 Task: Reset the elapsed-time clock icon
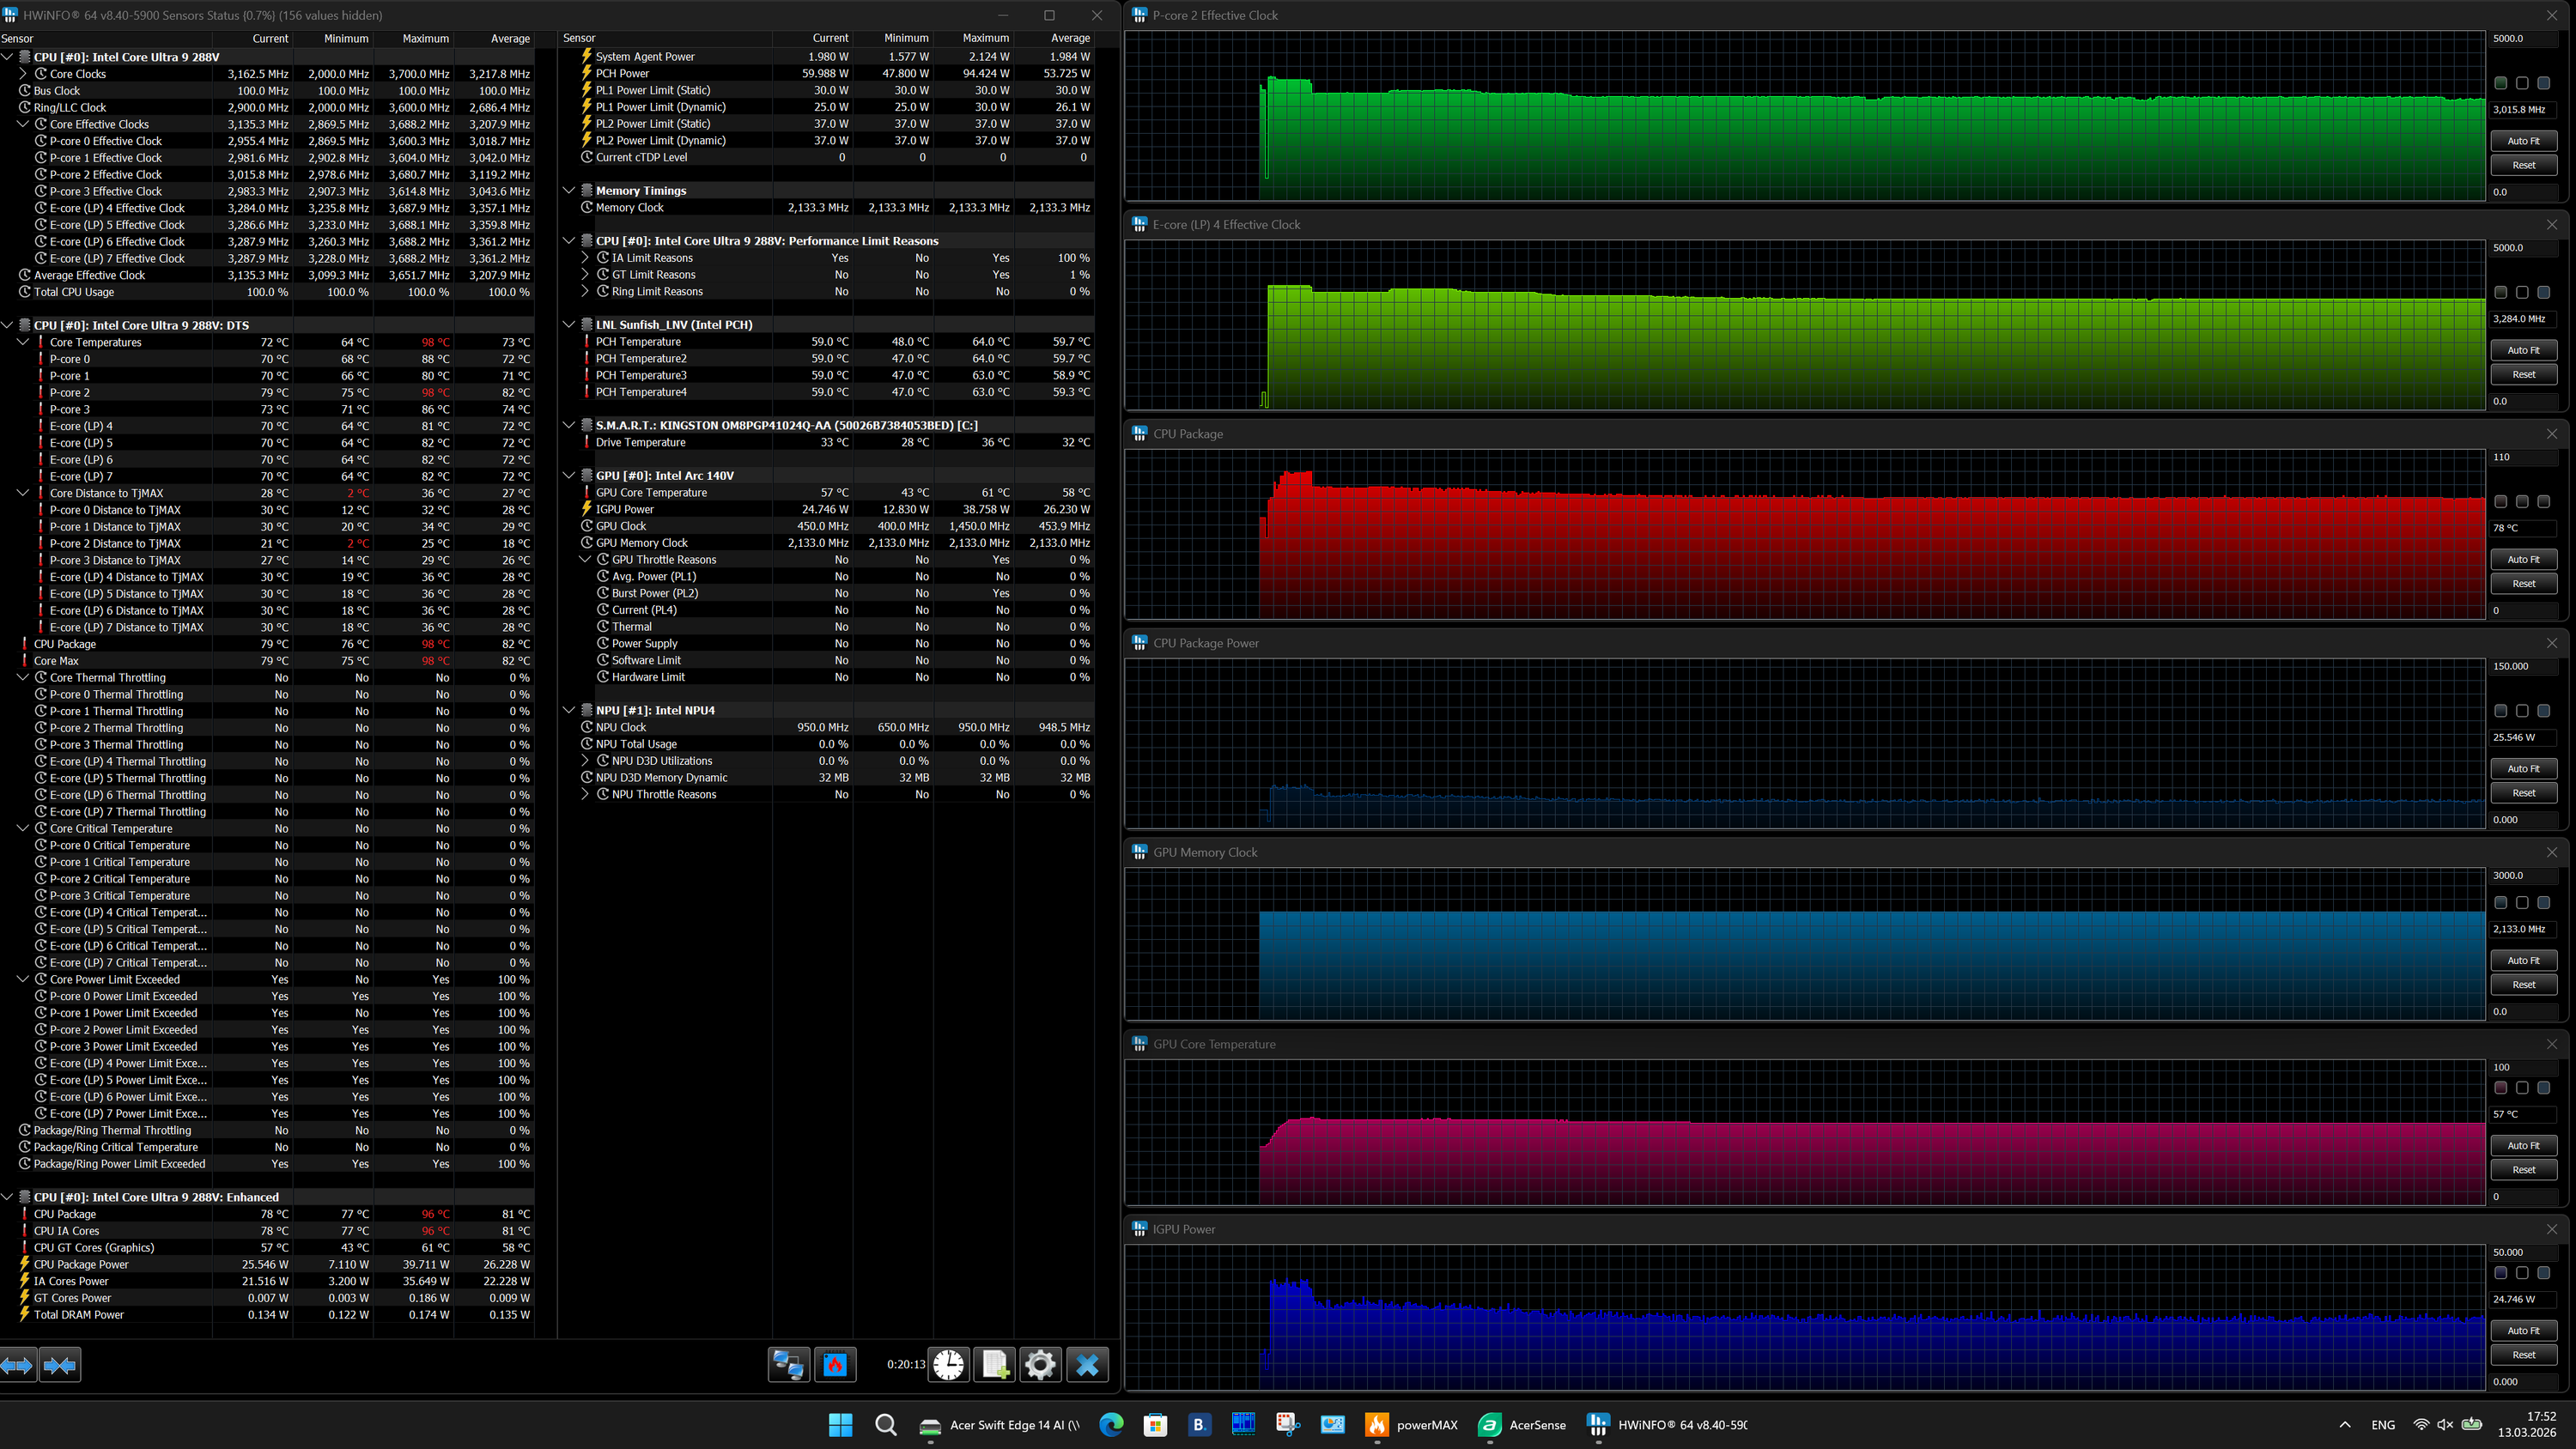click(949, 1365)
